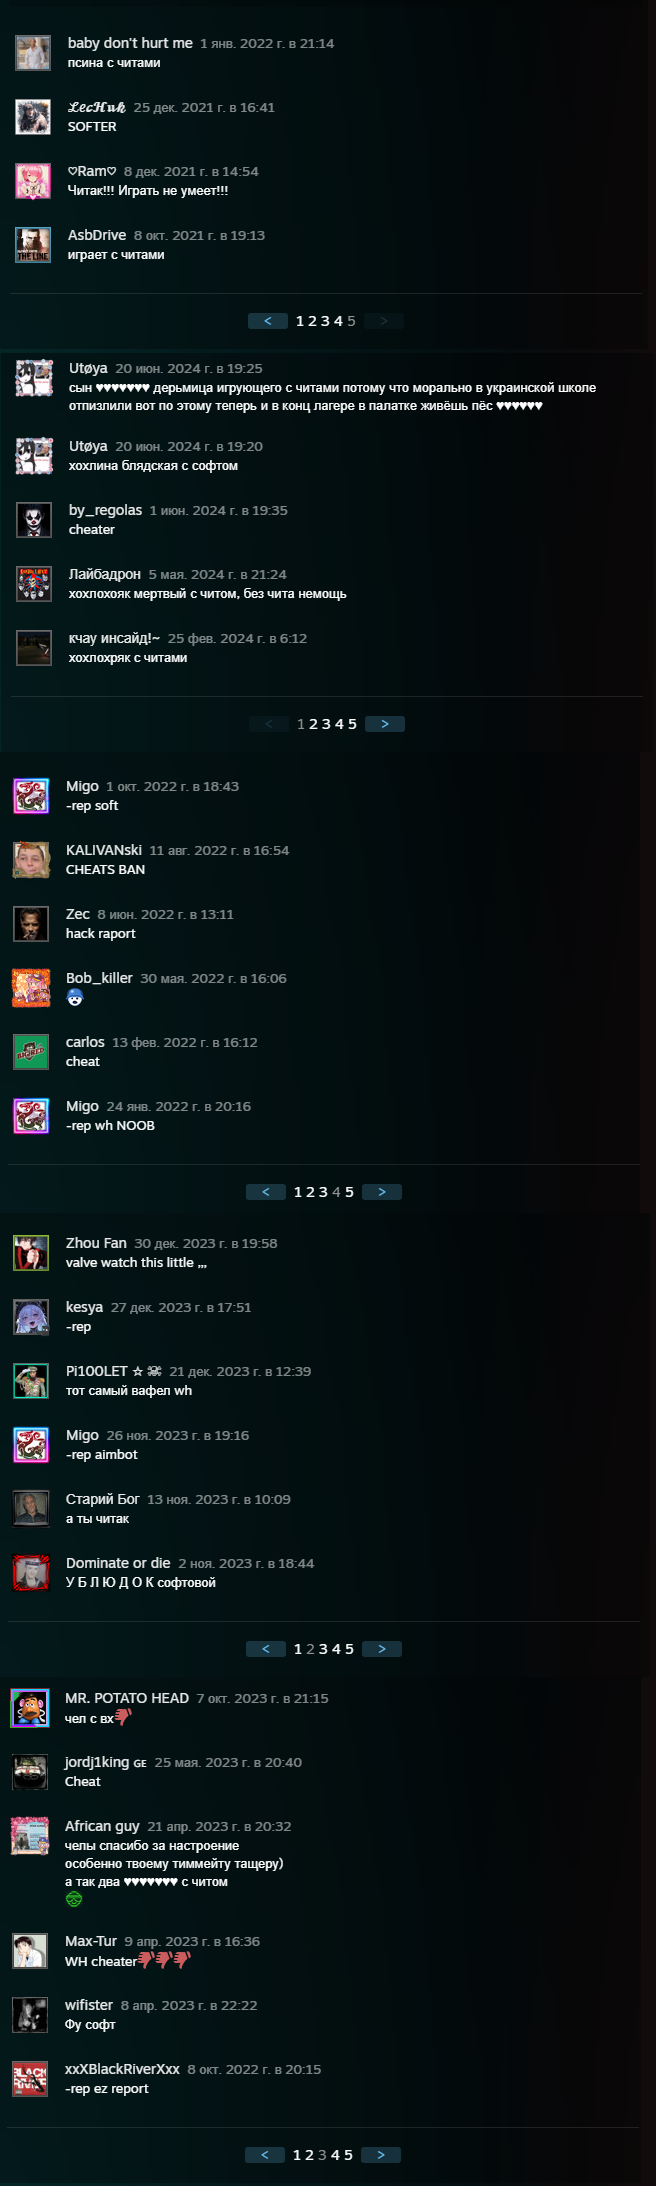Previous page arrow under Dominate or die comment
The image size is (656, 2186).
(265, 1649)
